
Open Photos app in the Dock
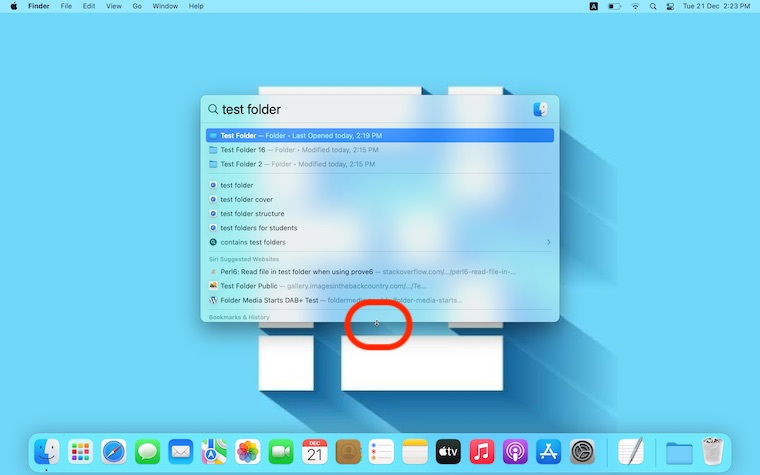(248, 452)
